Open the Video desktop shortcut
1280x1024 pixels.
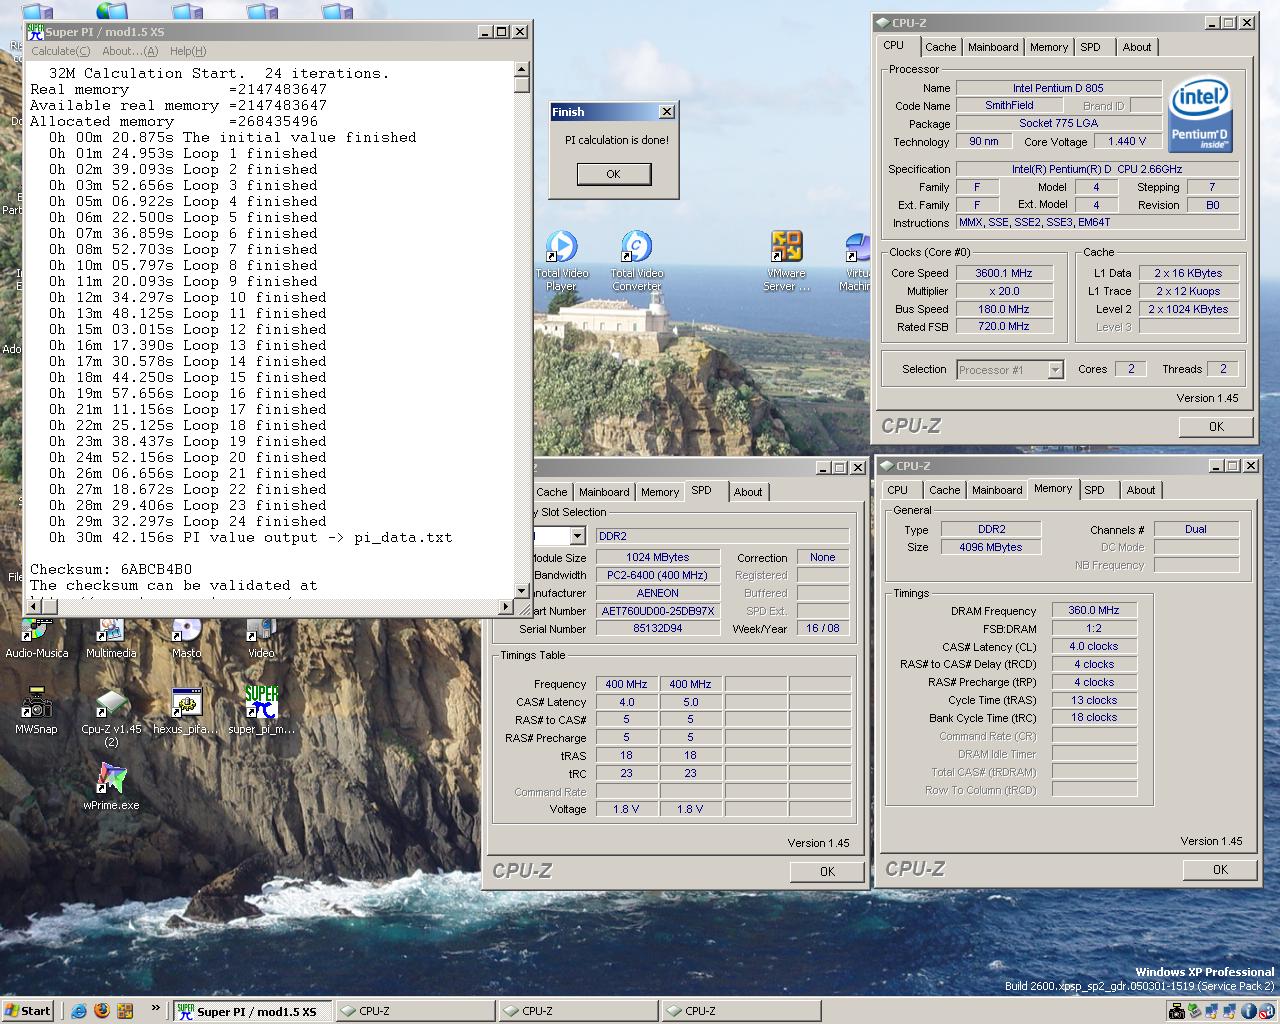click(261, 637)
